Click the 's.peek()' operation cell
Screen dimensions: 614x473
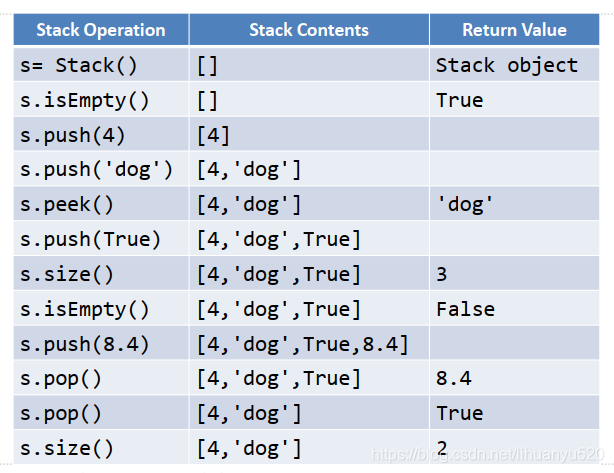67,205
